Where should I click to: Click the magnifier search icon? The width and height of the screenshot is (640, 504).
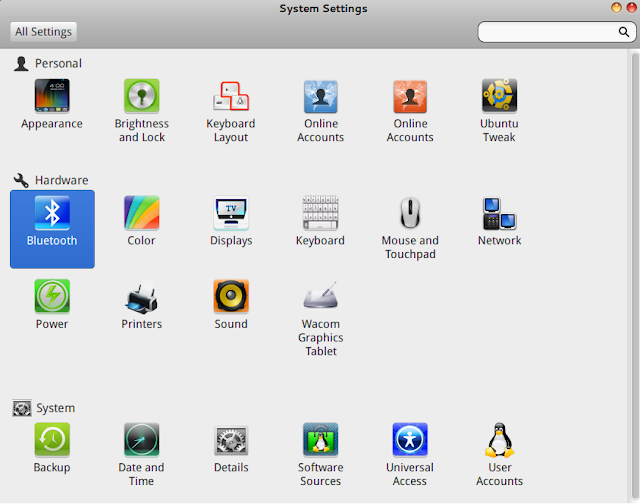(624, 32)
